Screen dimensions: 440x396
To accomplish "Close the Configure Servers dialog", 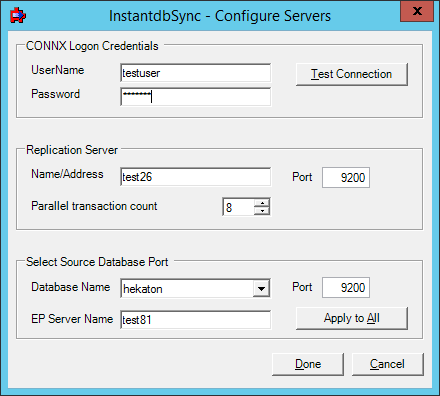I will [417, 11].
